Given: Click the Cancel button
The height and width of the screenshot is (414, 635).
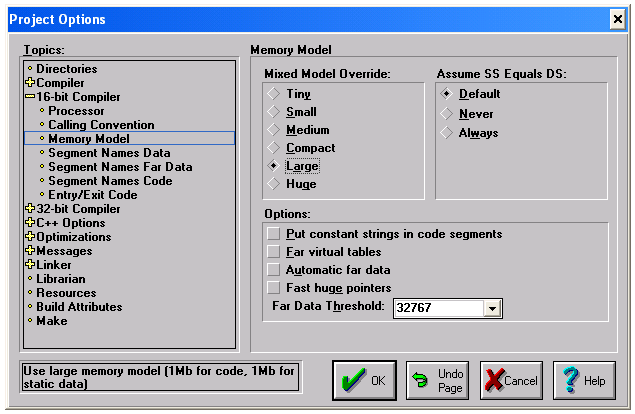Looking at the screenshot, I should [511, 381].
